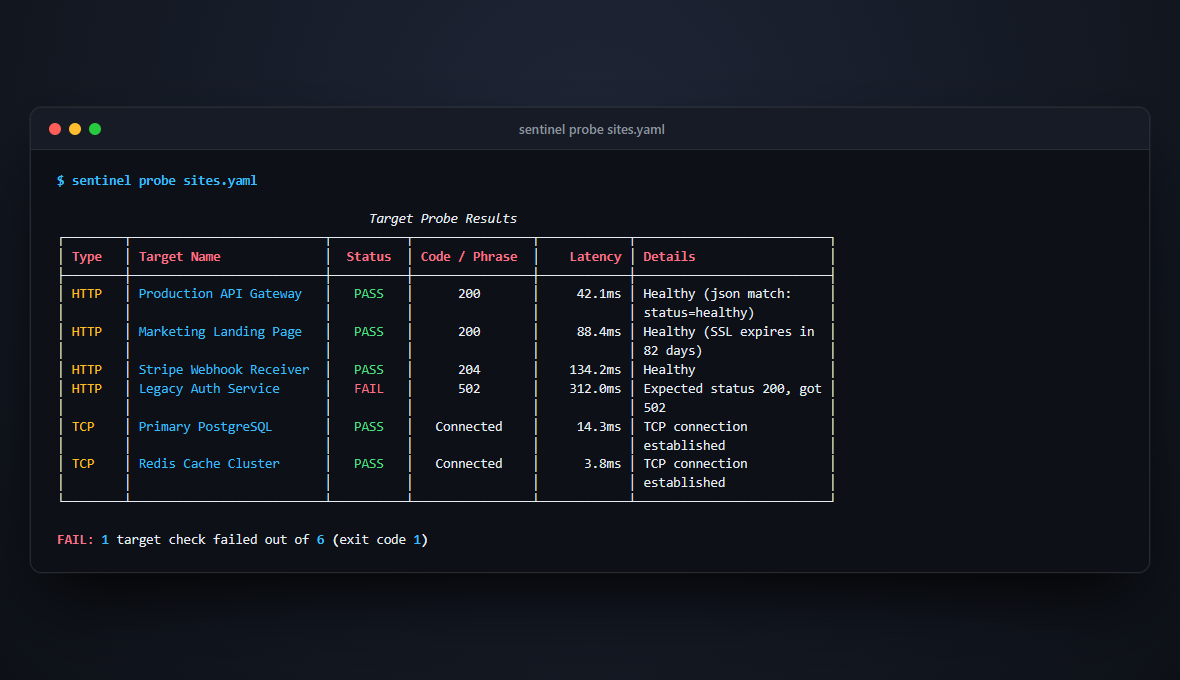Click HTTP type in Marketing Landing Page row

coord(87,332)
